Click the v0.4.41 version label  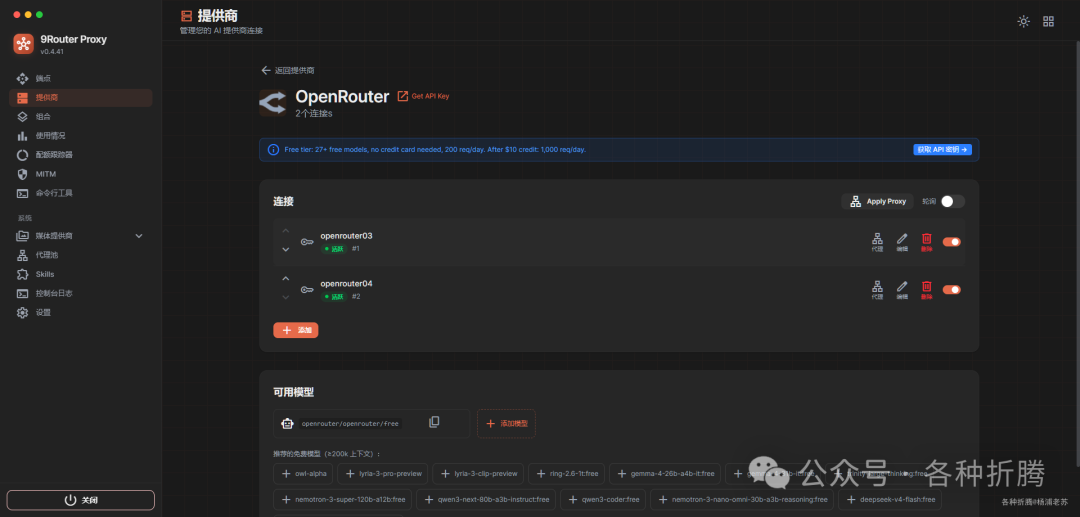tap(52, 52)
